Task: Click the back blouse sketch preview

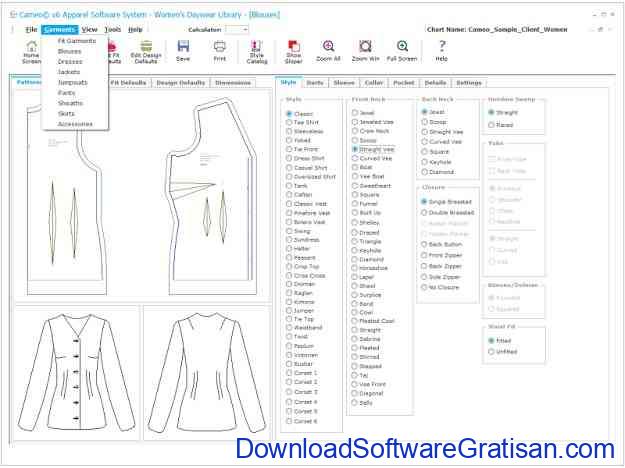Action: pyautogui.click(x=207, y=373)
